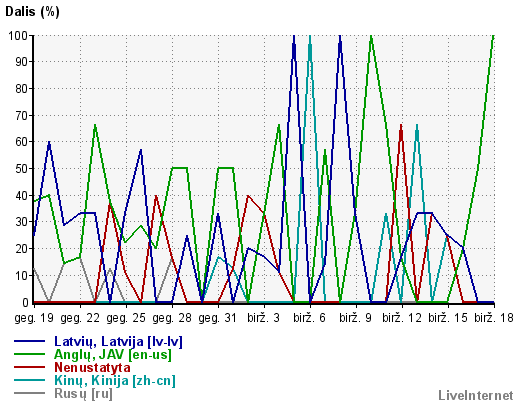
Task: Click the teal Kinų line color swatch
Action: (x=29, y=380)
